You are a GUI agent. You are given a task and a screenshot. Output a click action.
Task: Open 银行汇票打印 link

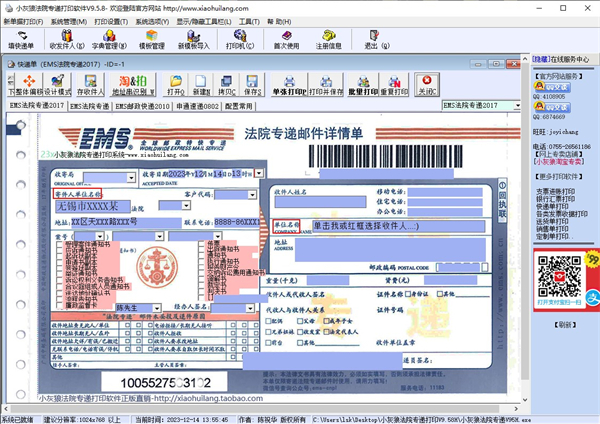555,199
